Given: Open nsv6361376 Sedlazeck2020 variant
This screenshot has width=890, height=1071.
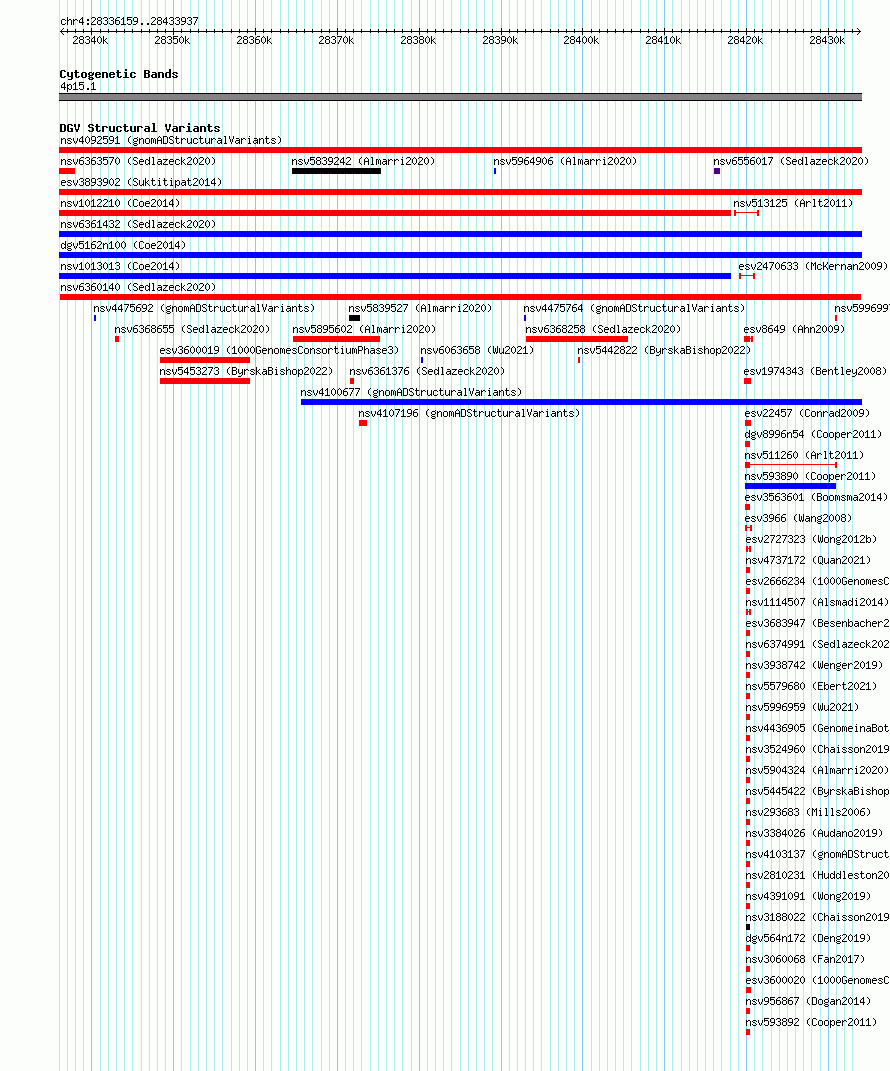Looking at the screenshot, I should pos(427,372).
